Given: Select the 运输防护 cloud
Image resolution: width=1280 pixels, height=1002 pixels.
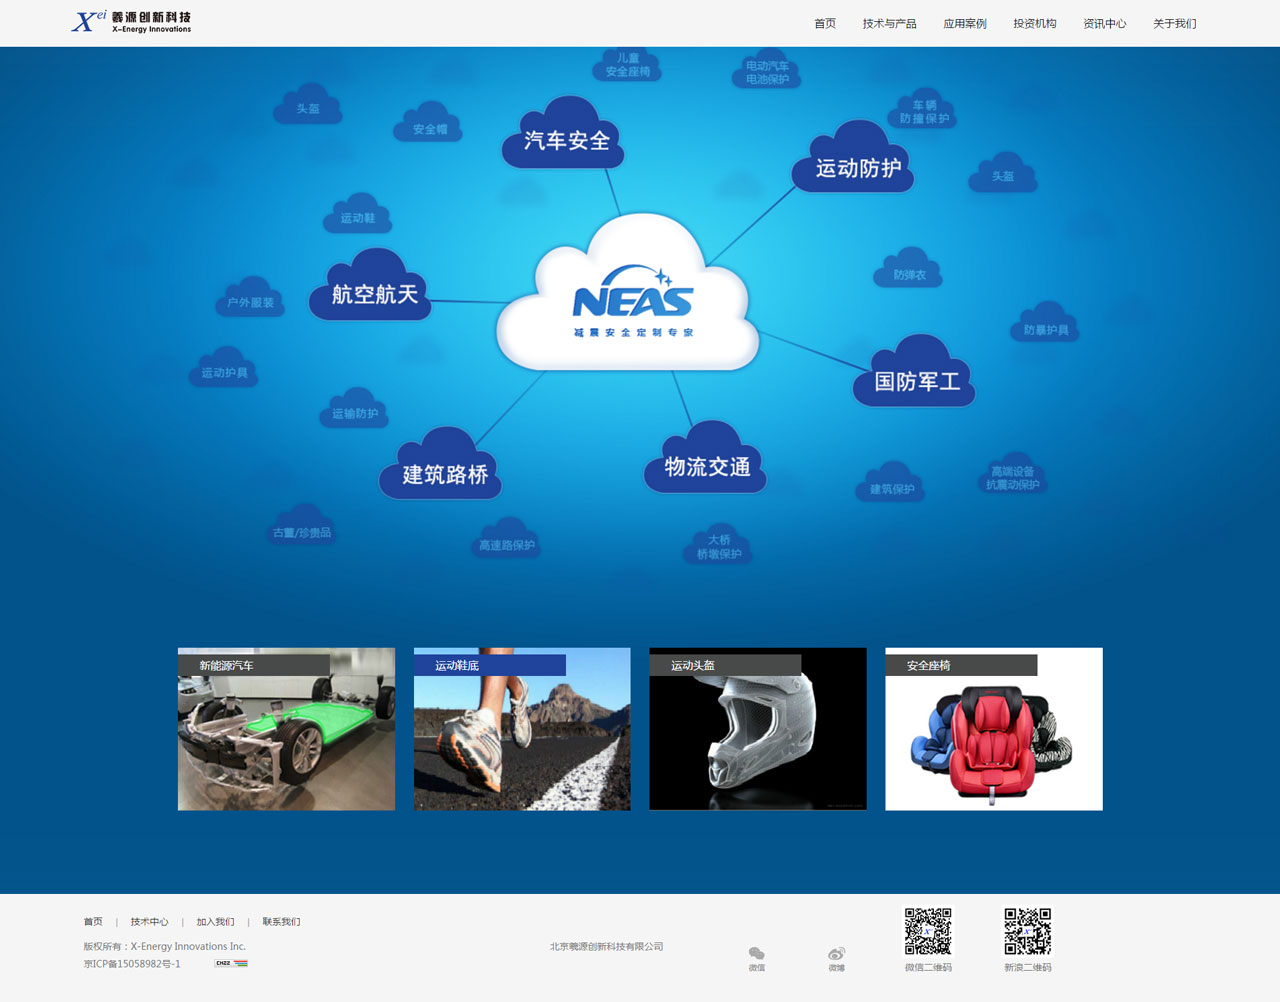Looking at the screenshot, I should (x=354, y=408).
